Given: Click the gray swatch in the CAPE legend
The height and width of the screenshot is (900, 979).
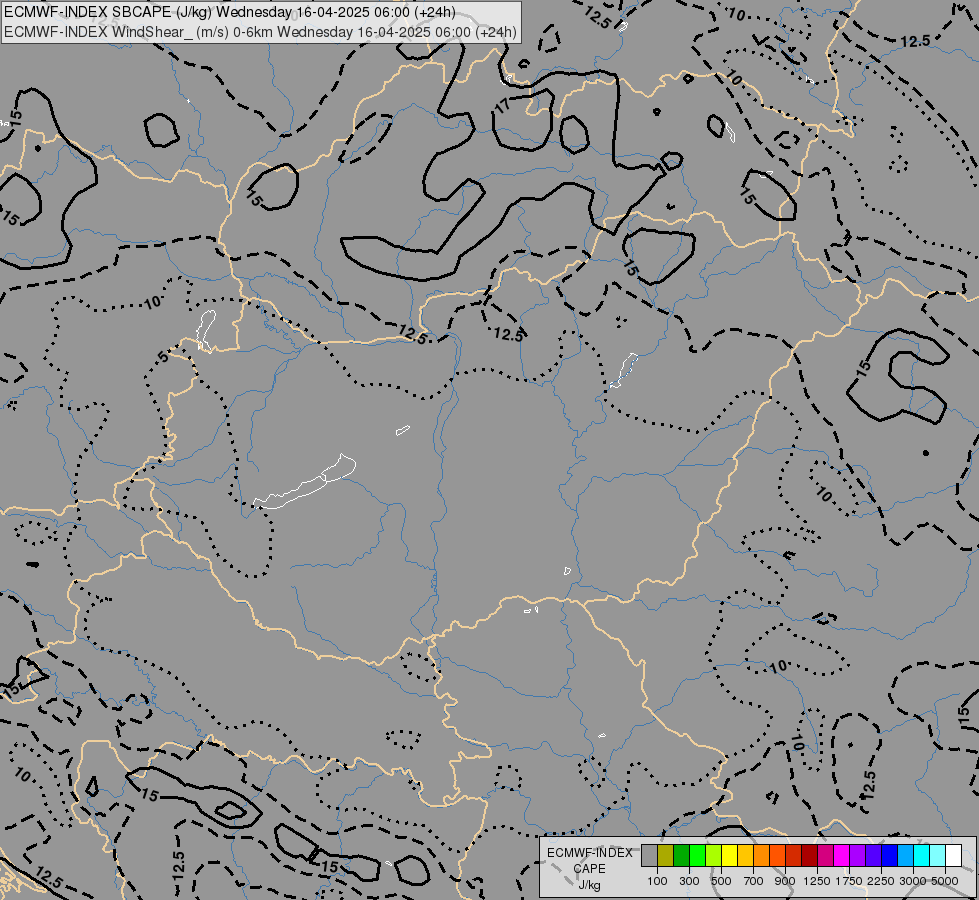Looking at the screenshot, I should point(649,856).
